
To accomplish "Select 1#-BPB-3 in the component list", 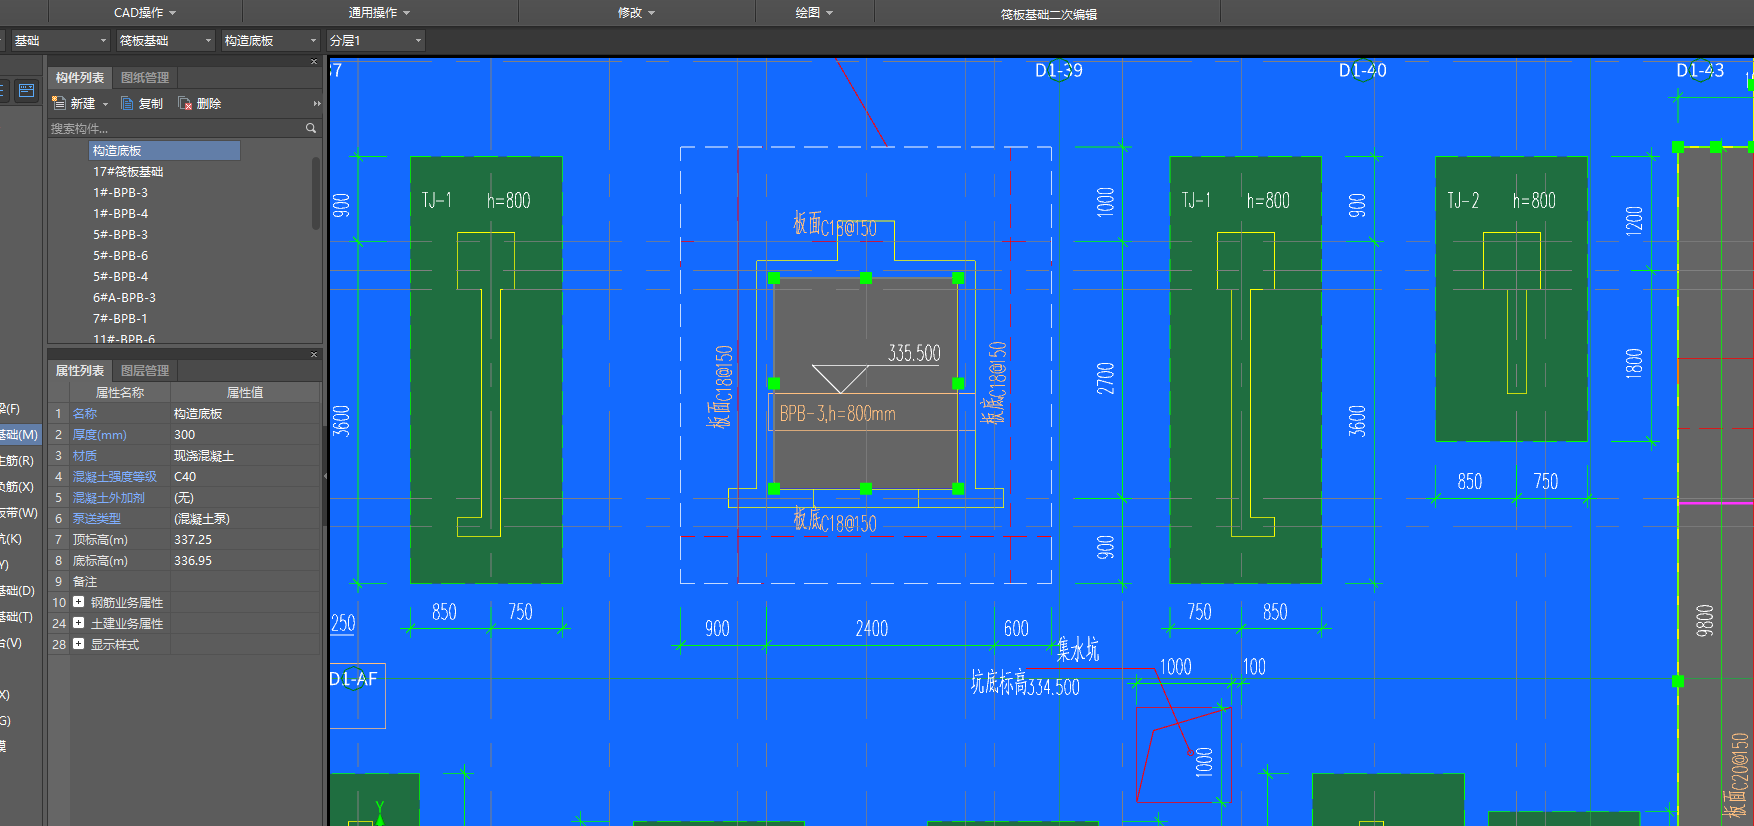I will [120, 193].
